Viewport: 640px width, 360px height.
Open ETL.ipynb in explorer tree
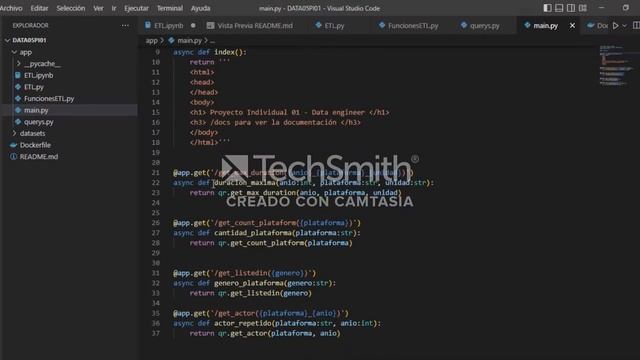coord(38,76)
